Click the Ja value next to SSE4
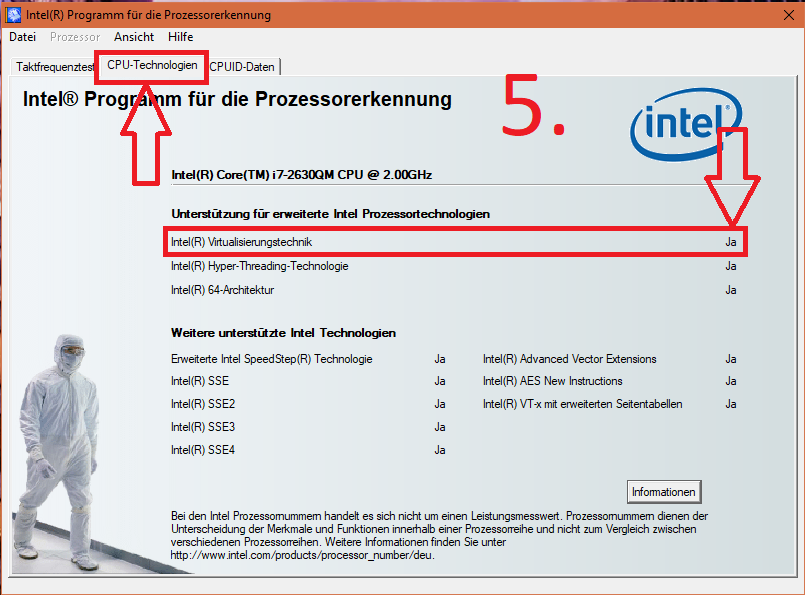 coord(440,450)
